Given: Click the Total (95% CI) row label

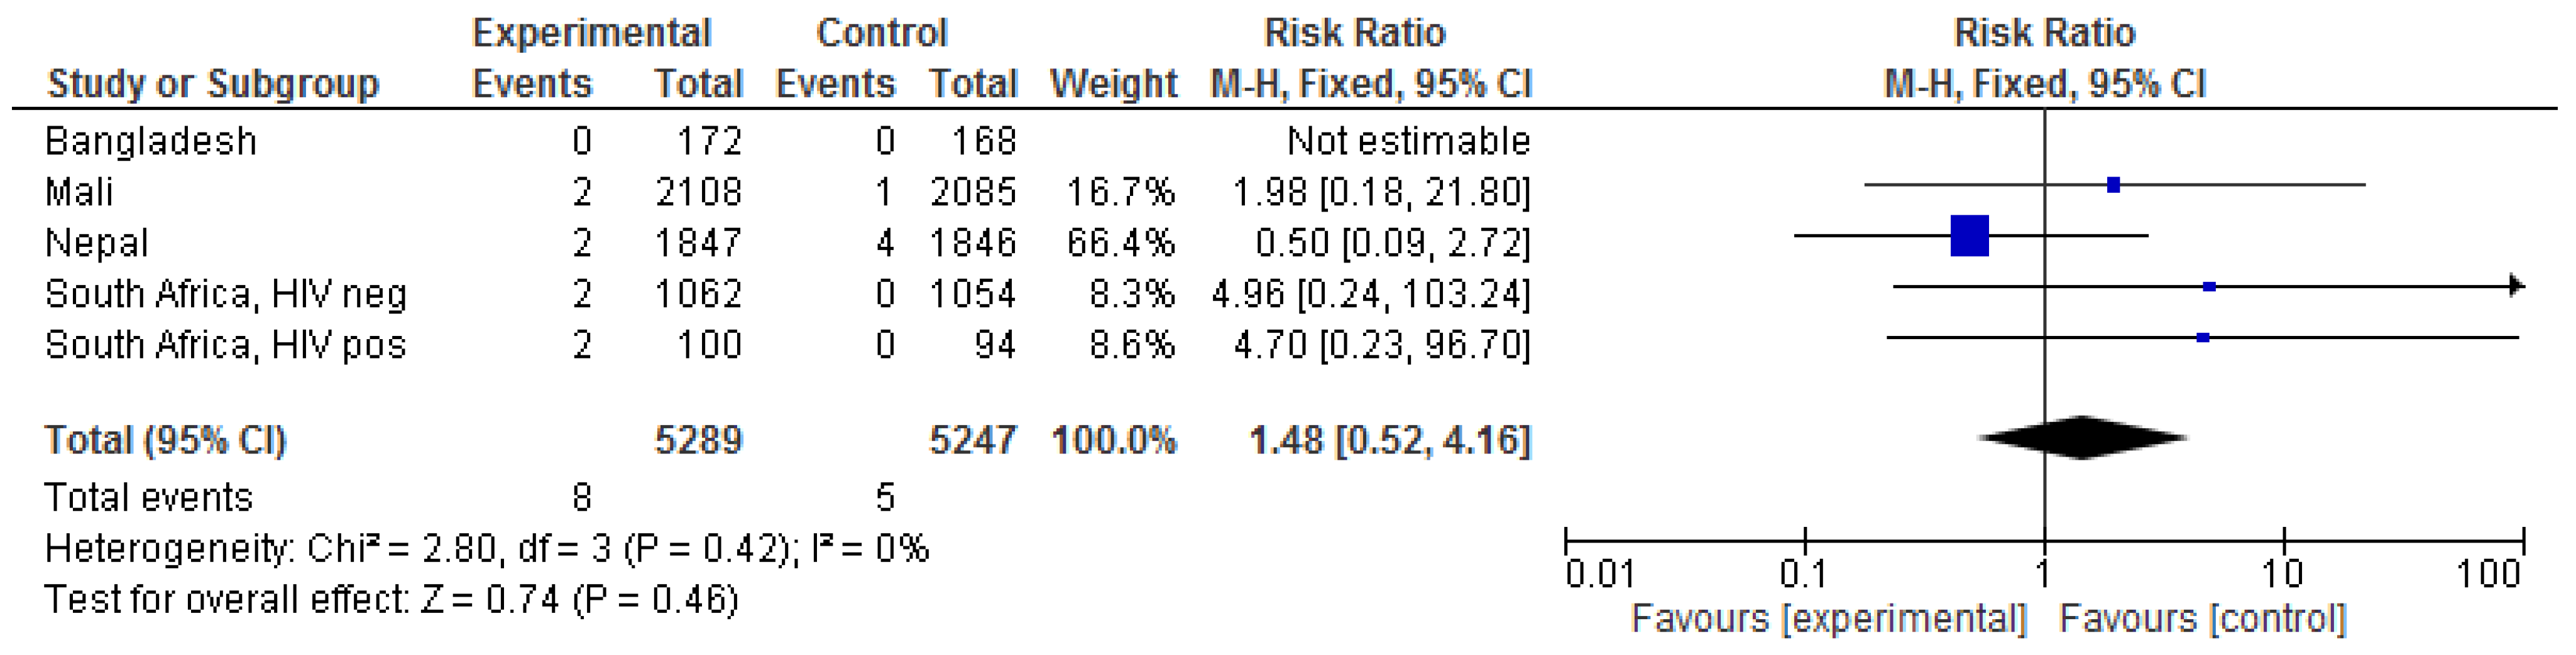Looking at the screenshot, I should (x=165, y=440).
